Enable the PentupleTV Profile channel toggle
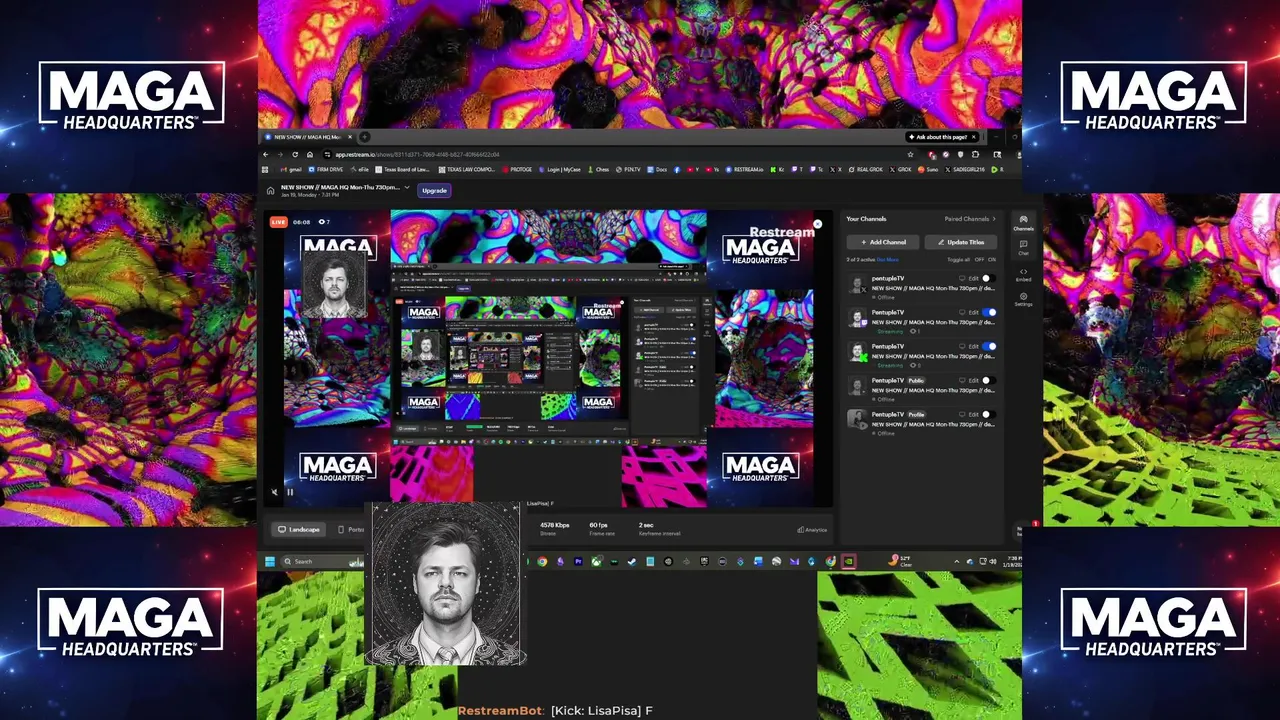 pyautogui.click(x=989, y=414)
